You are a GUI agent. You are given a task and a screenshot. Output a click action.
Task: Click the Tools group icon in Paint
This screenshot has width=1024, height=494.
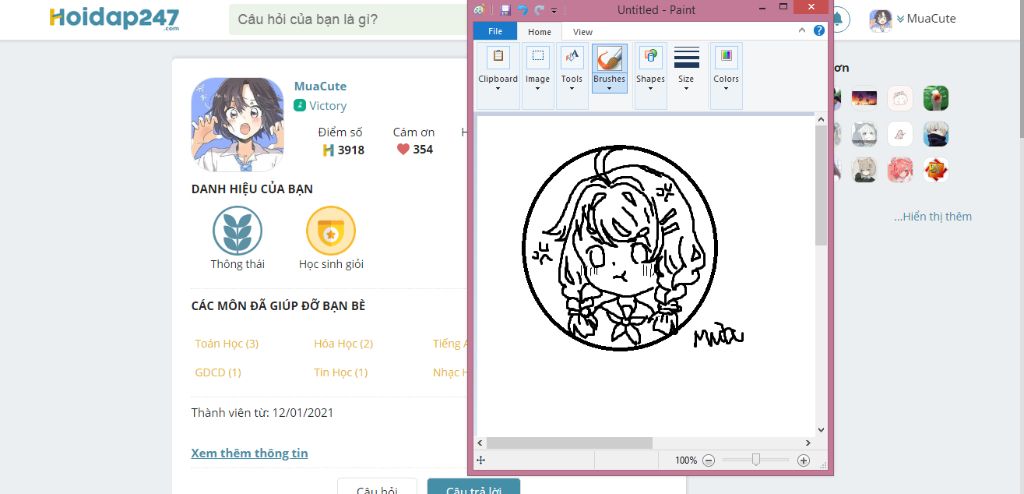pyautogui.click(x=572, y=57)
